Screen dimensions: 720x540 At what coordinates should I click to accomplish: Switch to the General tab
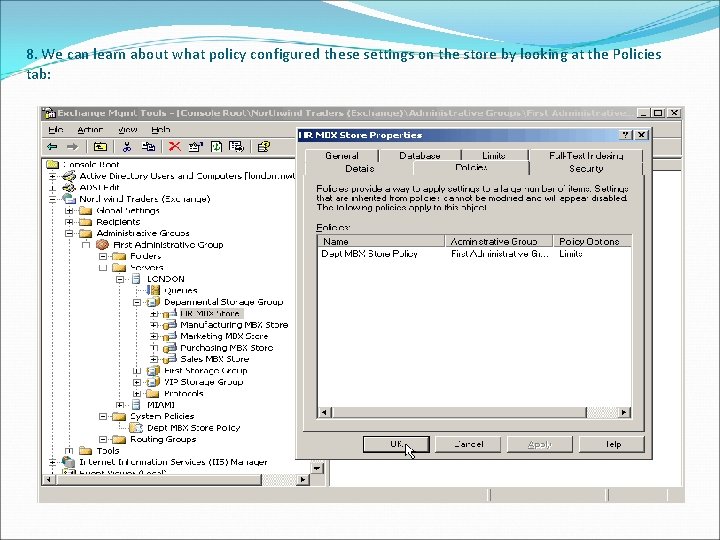click(x=342, y=156)
